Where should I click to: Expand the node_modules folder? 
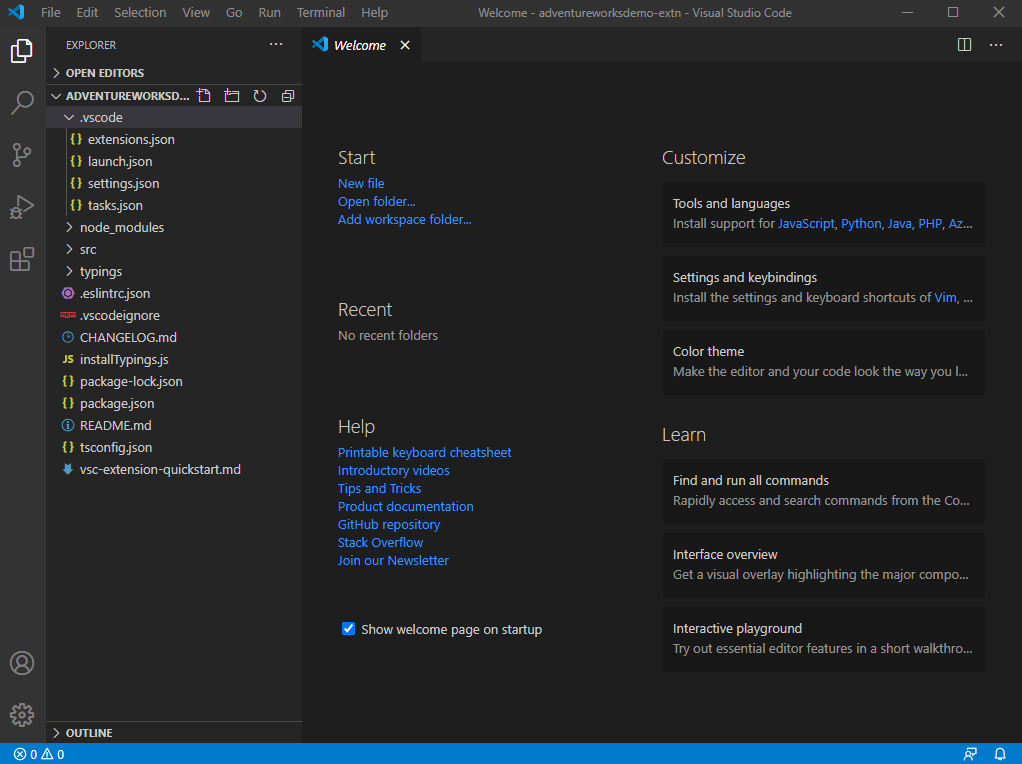[121, 227]
